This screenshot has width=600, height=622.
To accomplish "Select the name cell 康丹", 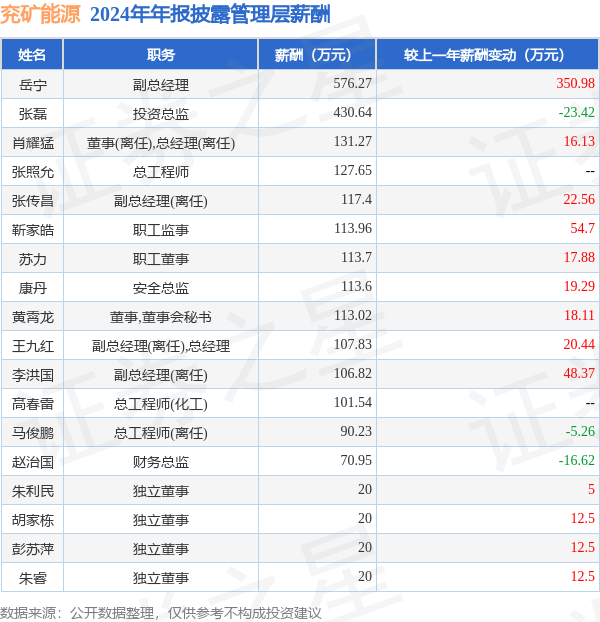I will (33, 288).
